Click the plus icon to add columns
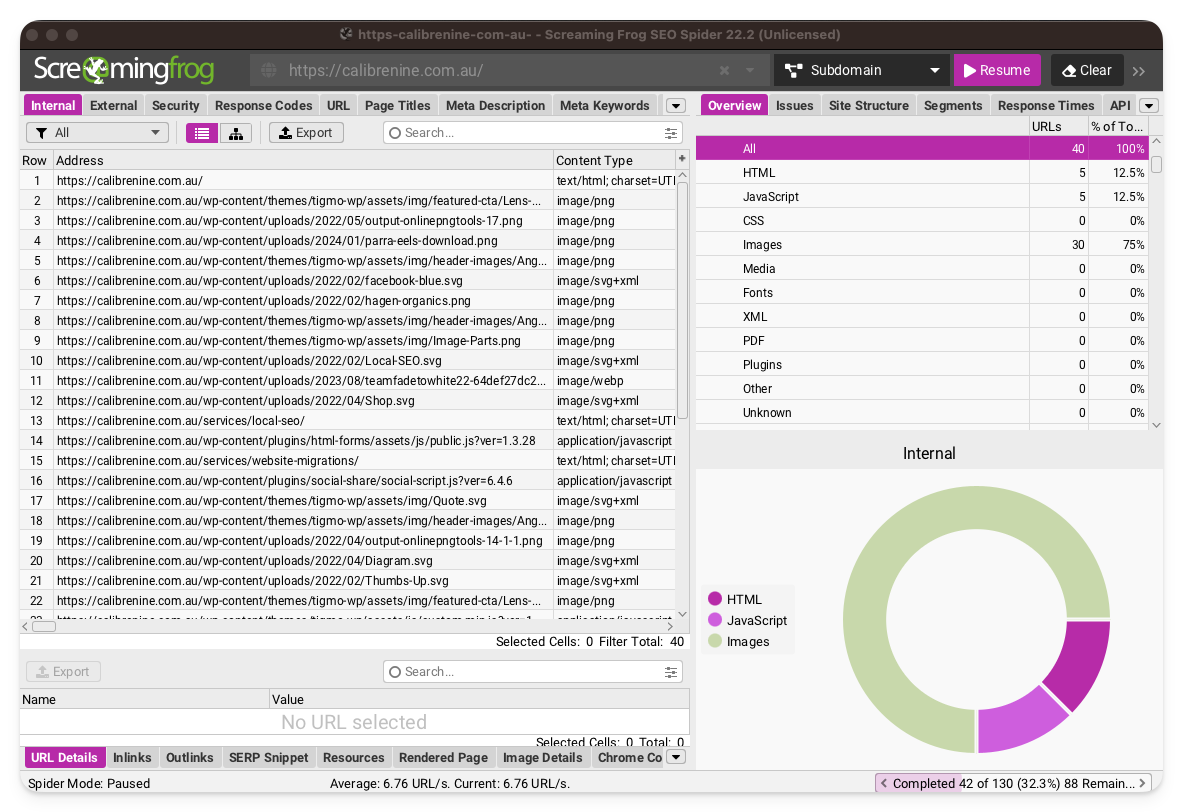 point(682,159)
